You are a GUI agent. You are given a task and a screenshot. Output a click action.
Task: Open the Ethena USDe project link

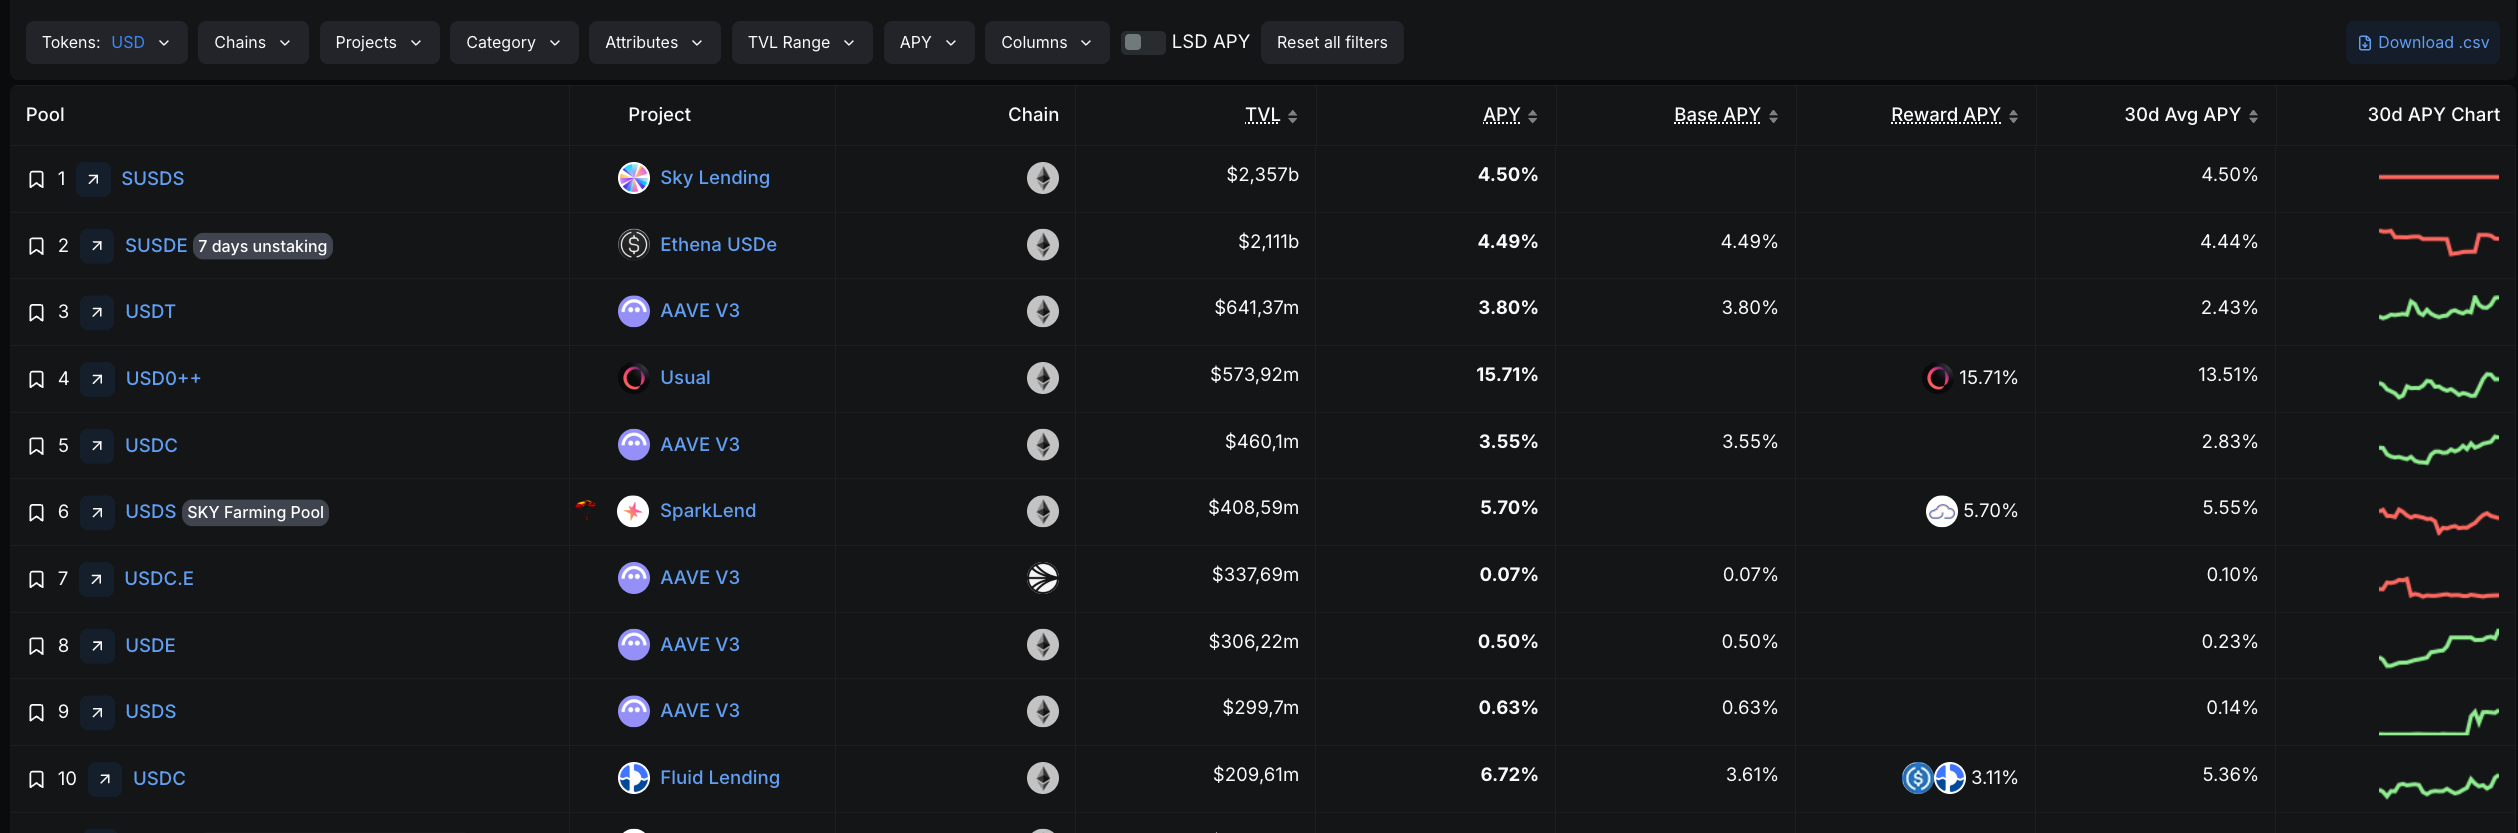[718, 244]
